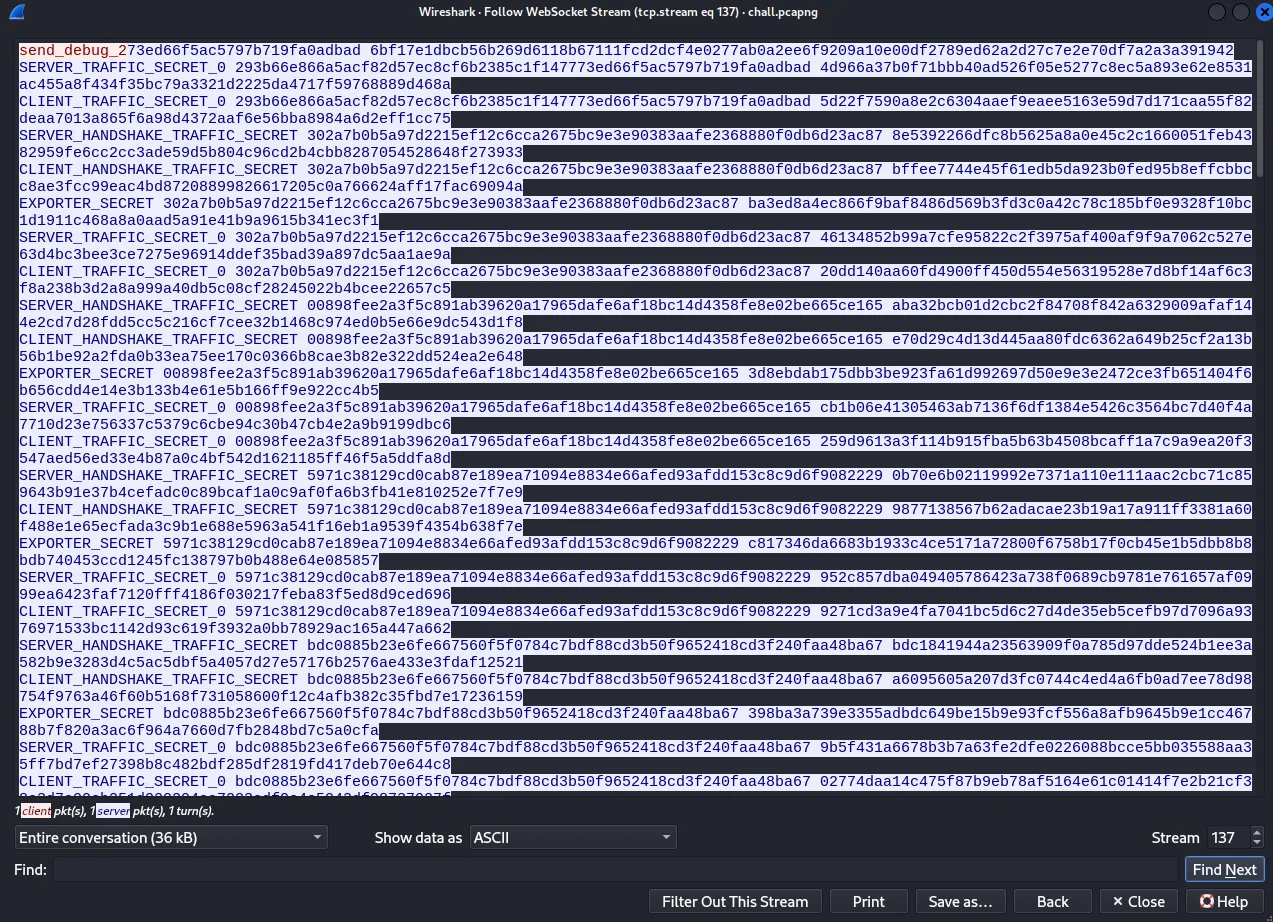Click the first EXPORTER_SECRET line in stream
The height and width of the screenshot is (922, 1273).
pos(88,204)
